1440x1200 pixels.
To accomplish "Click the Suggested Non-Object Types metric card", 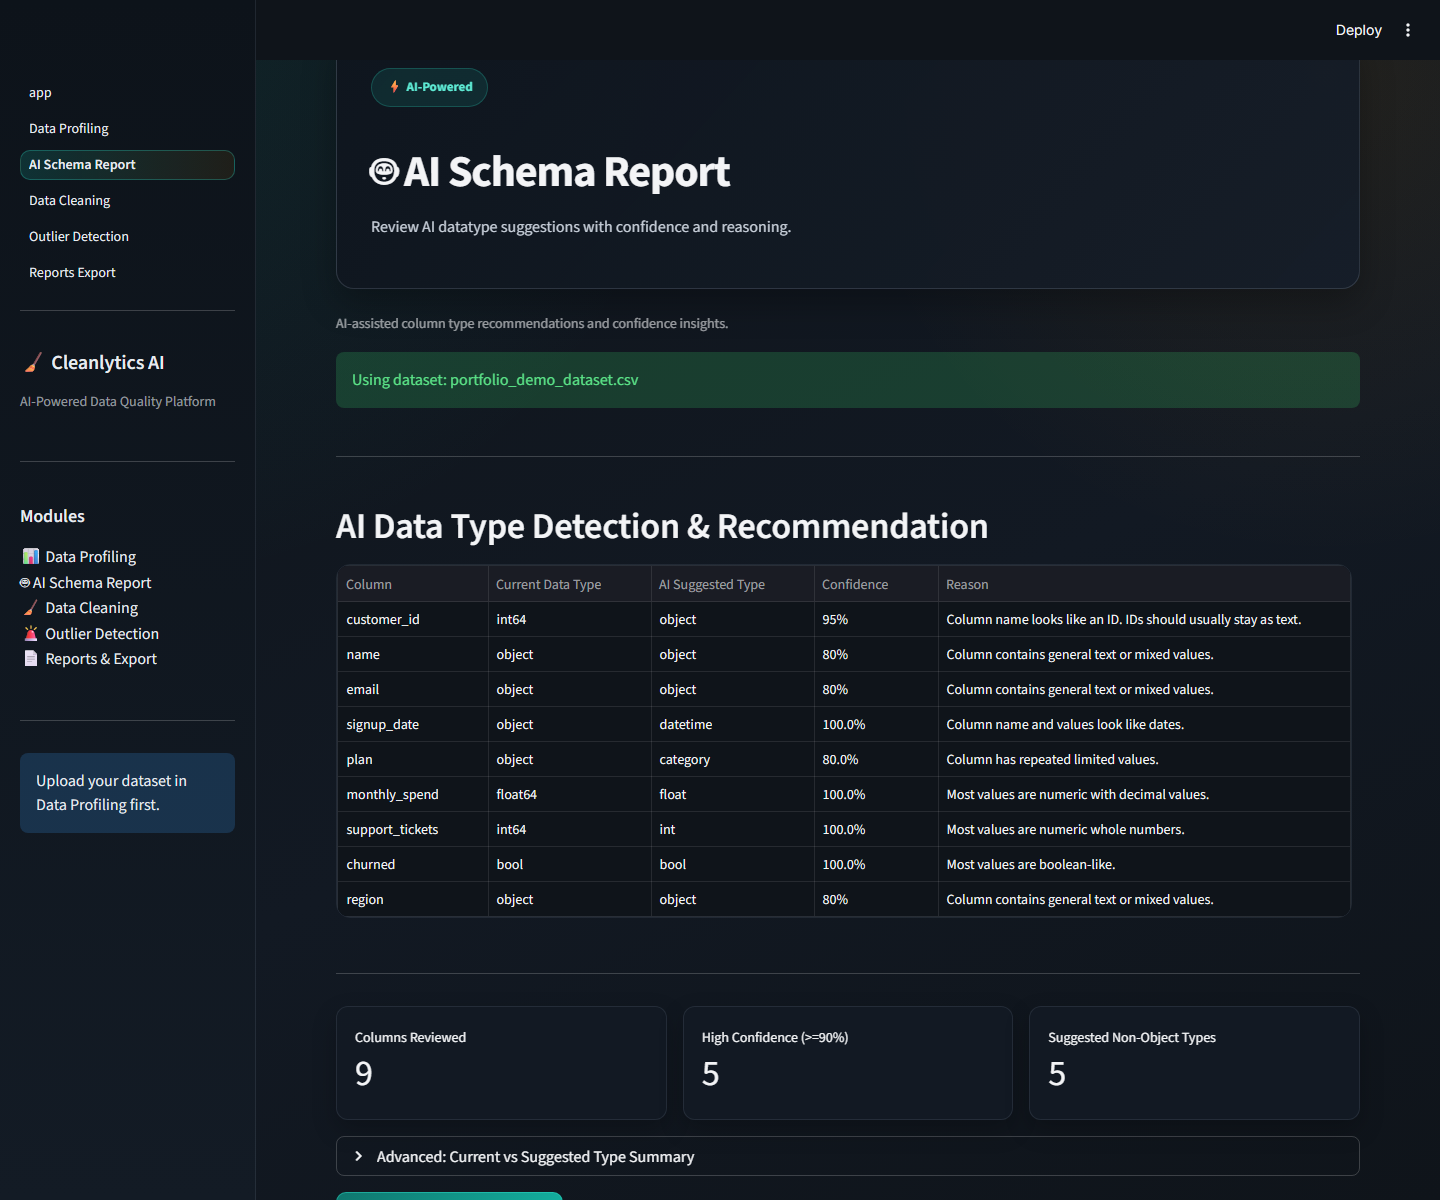I will 1194,1063.
